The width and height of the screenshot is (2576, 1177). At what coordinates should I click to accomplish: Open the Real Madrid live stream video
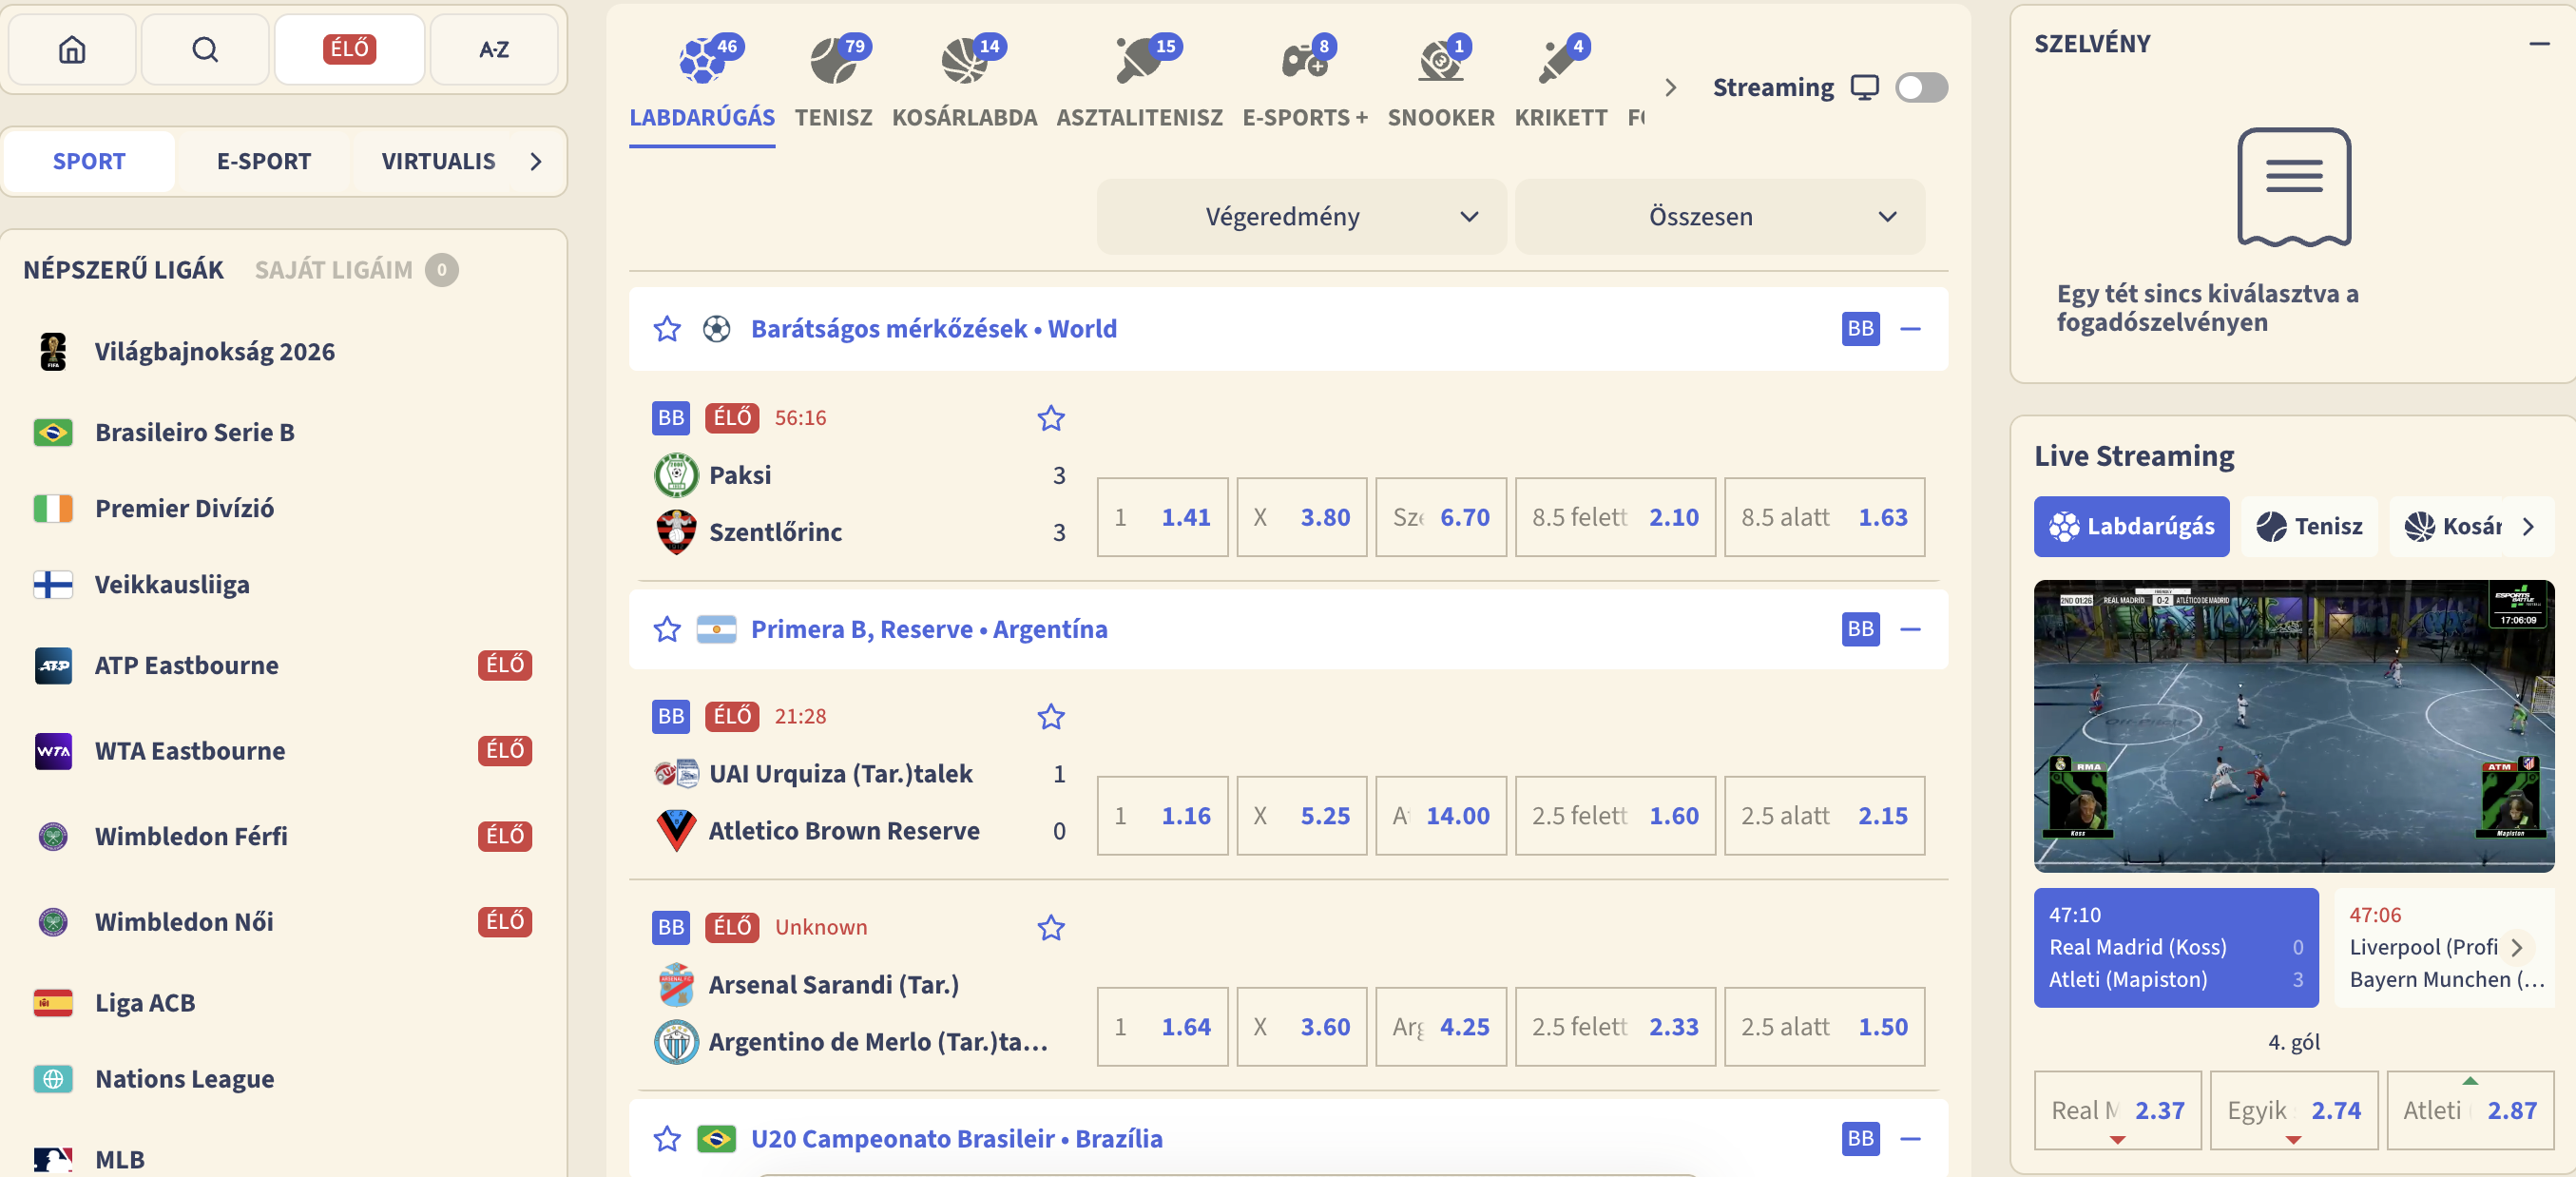[2294, 726]
